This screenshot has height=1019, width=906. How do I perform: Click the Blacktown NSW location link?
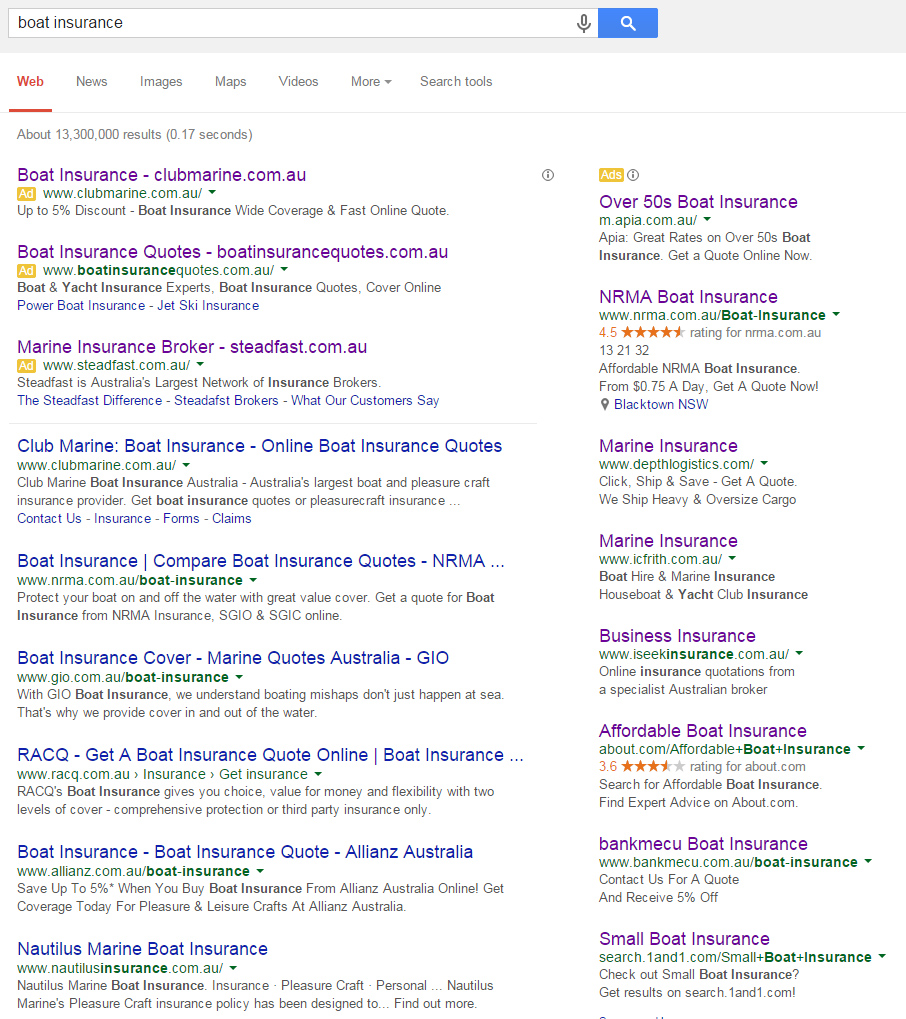tap(661, 404)
